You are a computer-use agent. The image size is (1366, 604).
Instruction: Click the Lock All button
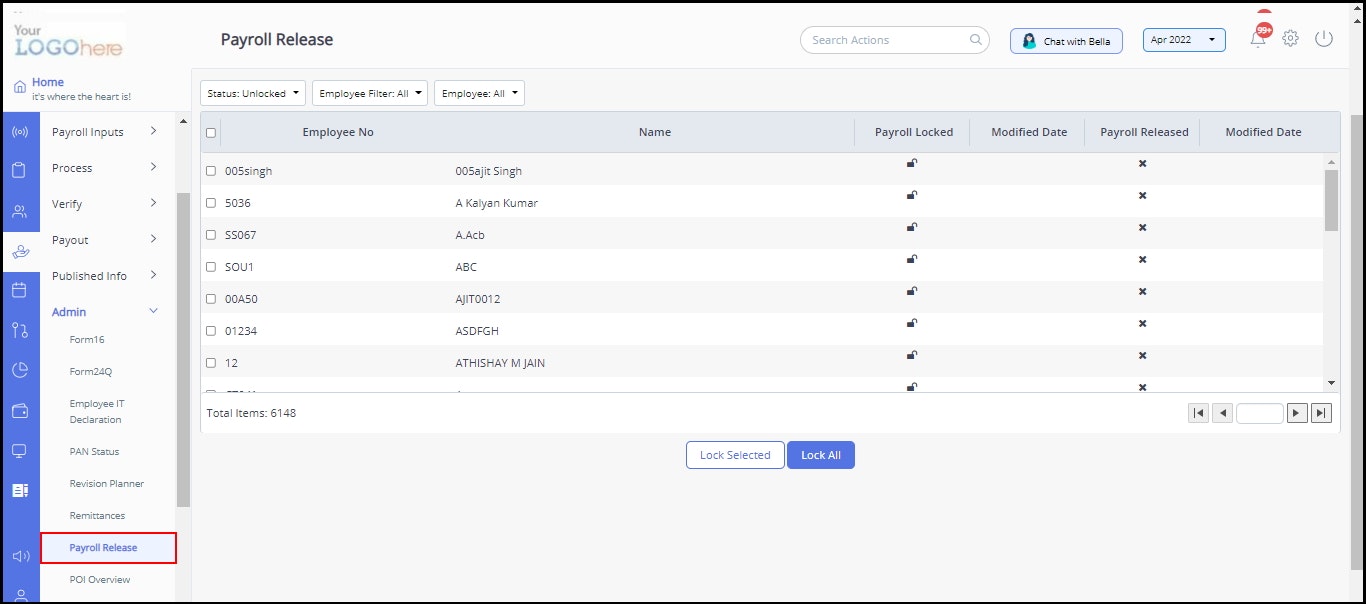821,455
